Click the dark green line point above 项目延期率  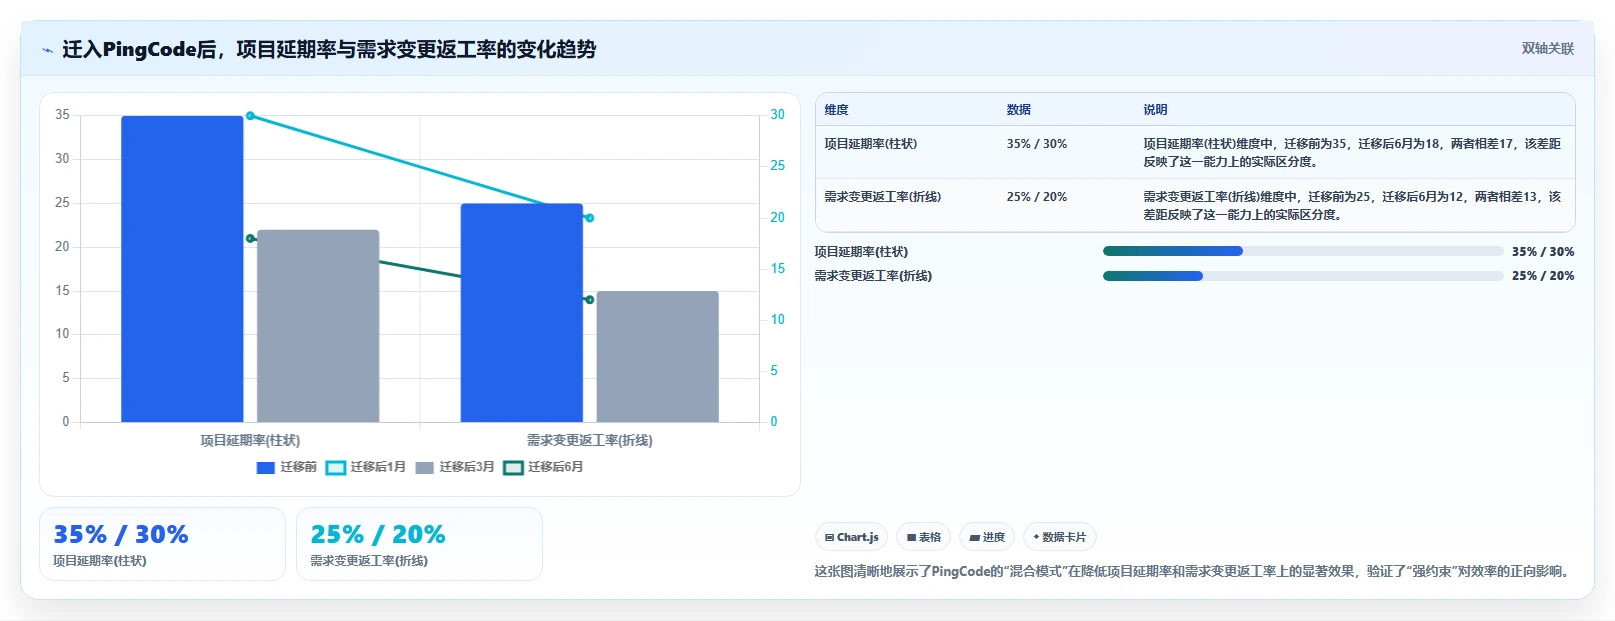[x=250, y=238]
